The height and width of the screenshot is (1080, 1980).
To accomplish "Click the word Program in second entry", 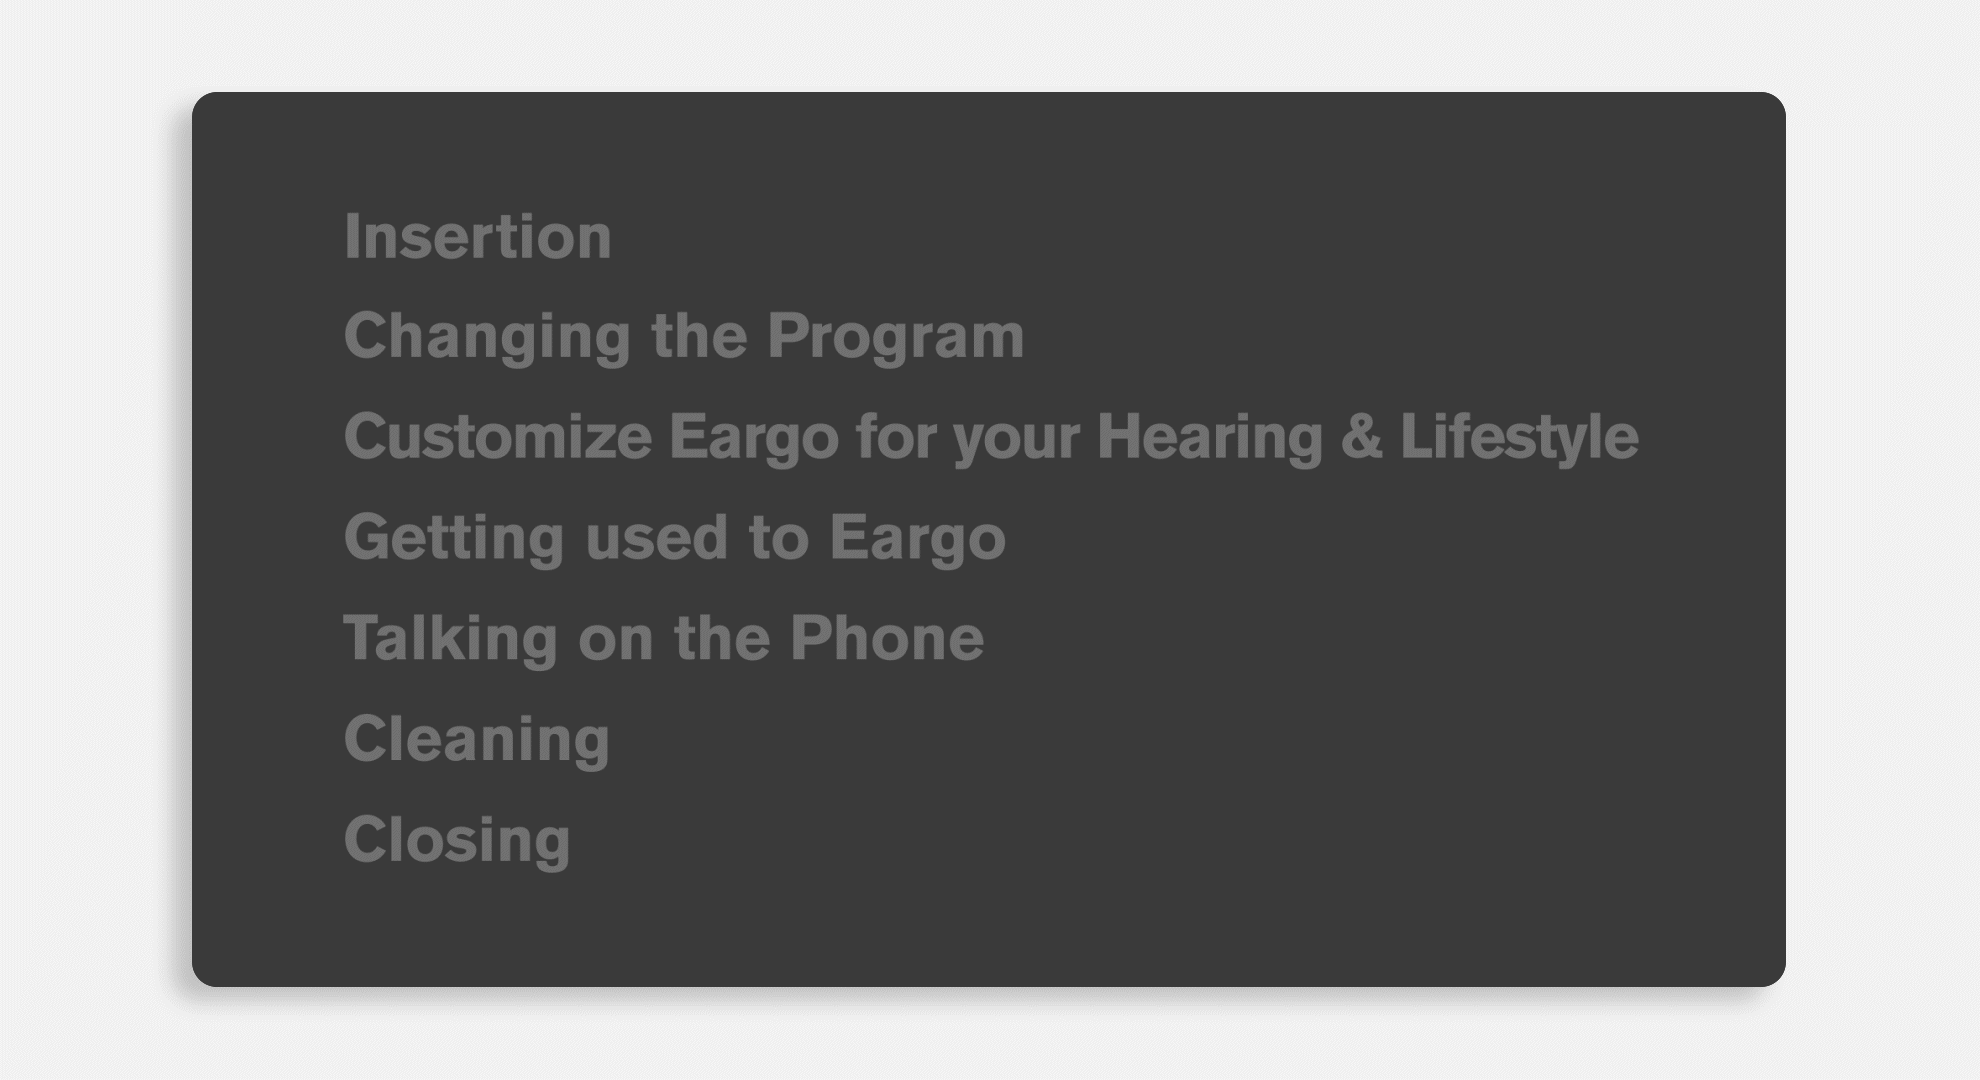I will [x=896, y=338].
